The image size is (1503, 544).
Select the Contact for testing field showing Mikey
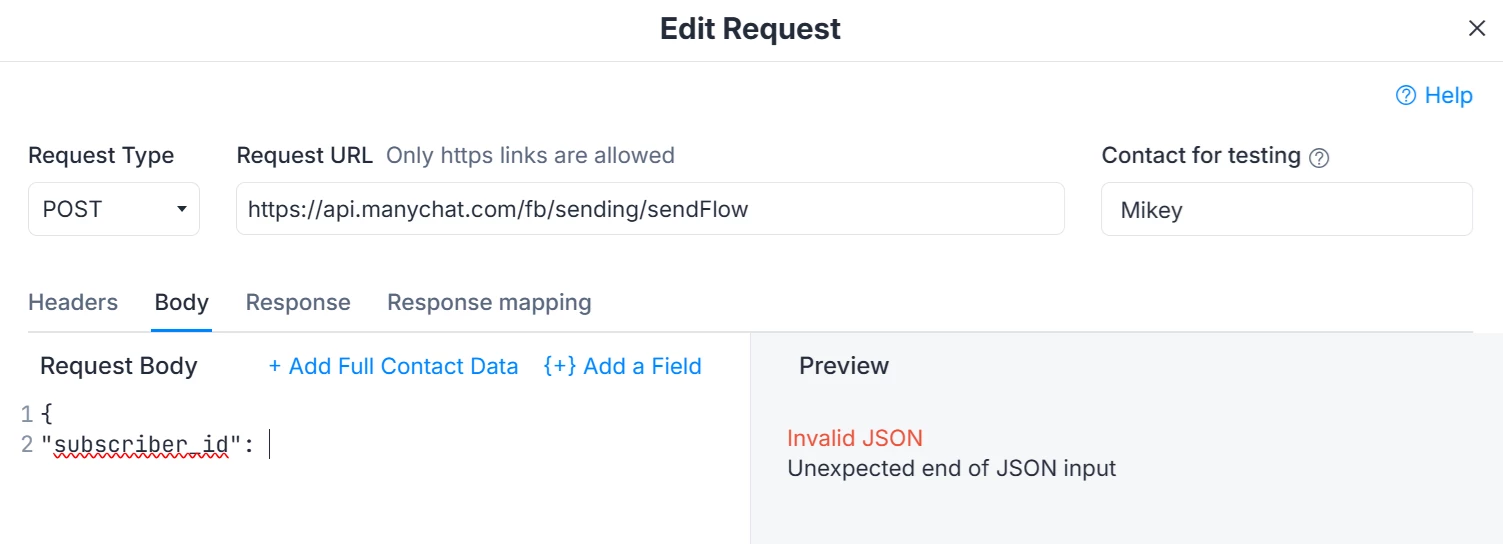coord(1286,209)
